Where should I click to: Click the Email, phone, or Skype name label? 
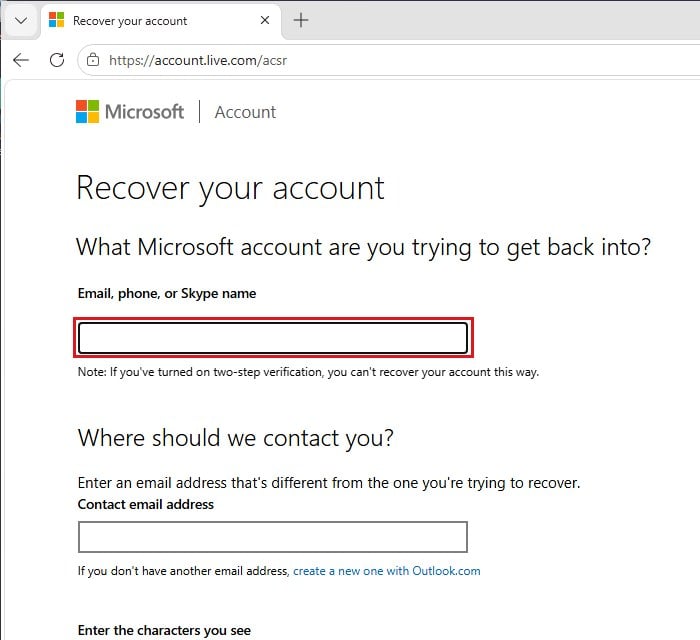[167, 294]
